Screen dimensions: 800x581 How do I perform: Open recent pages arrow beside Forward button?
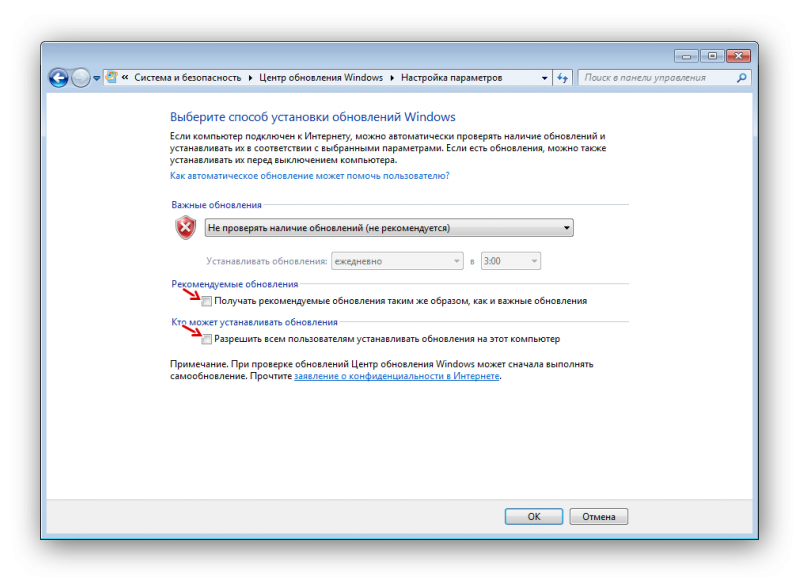96,79
